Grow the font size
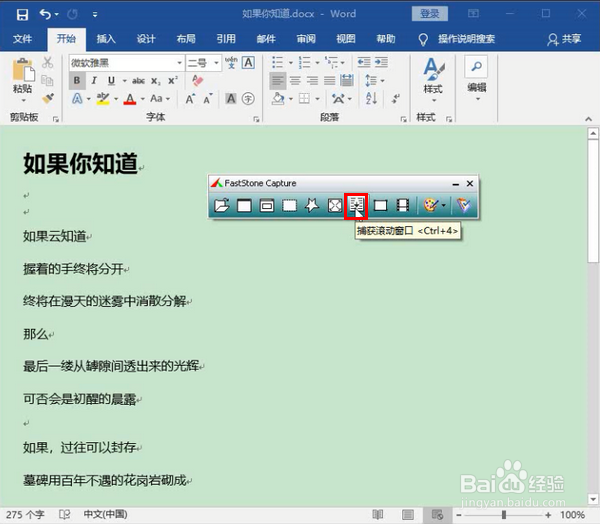The height and width of the screenshot is (524, 600). pyautogui.click(x=190, y=99)
